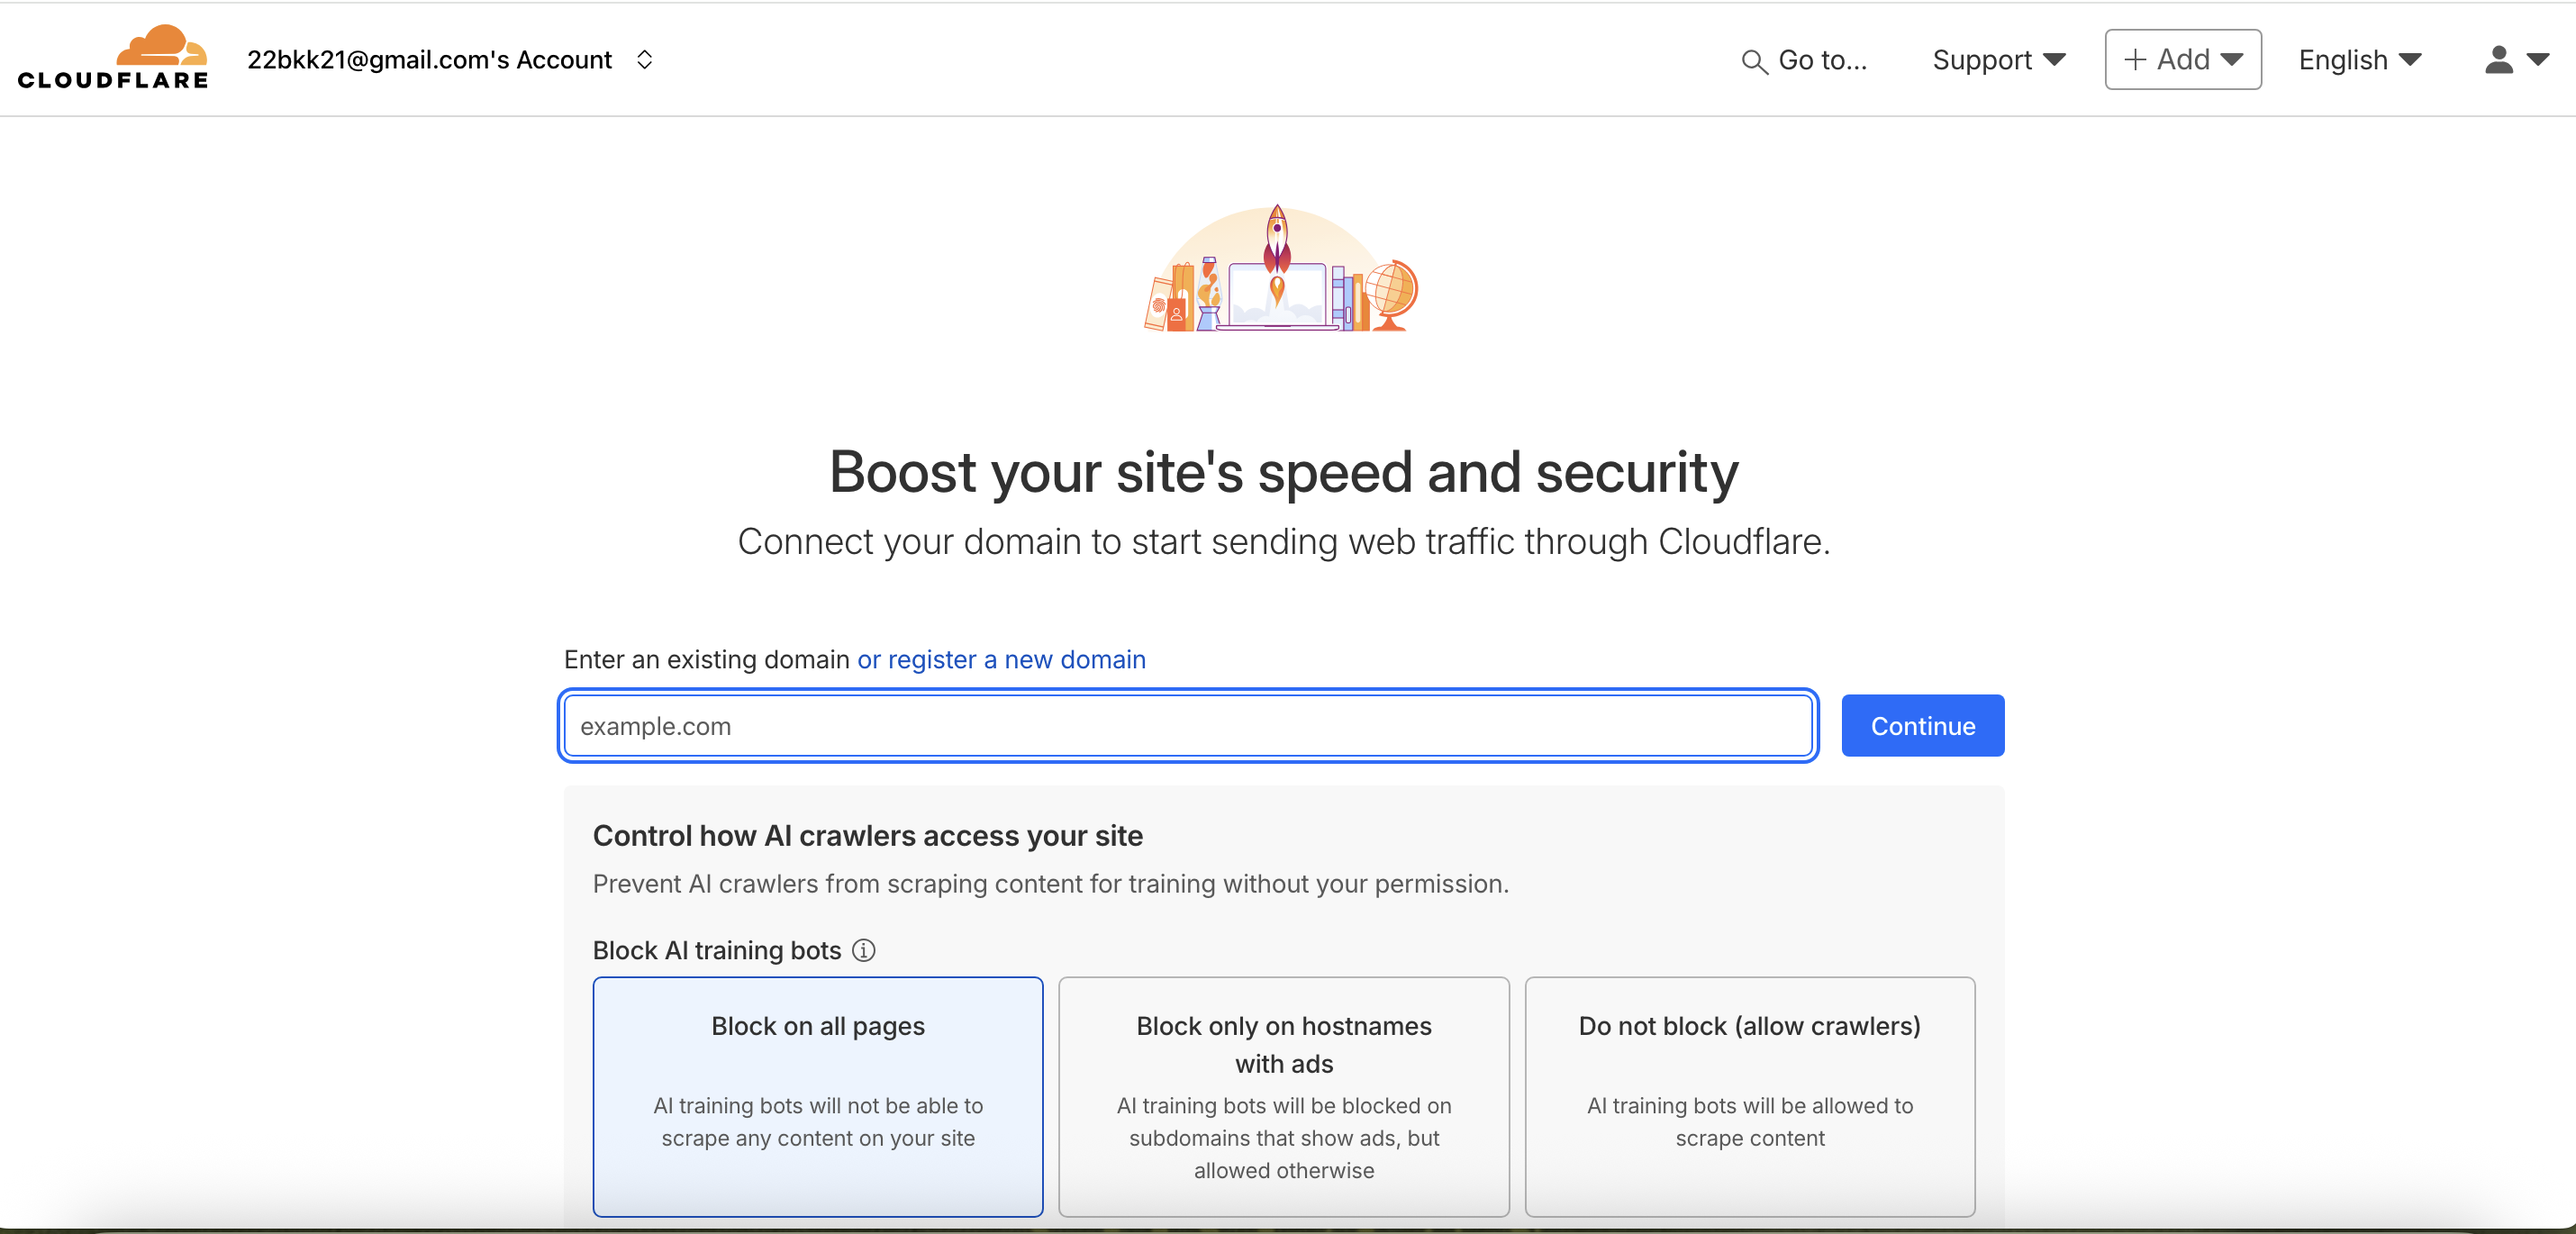Select Block only on hostnames with ads
This screenshot has width=2576, height=1234.
1283,1096
